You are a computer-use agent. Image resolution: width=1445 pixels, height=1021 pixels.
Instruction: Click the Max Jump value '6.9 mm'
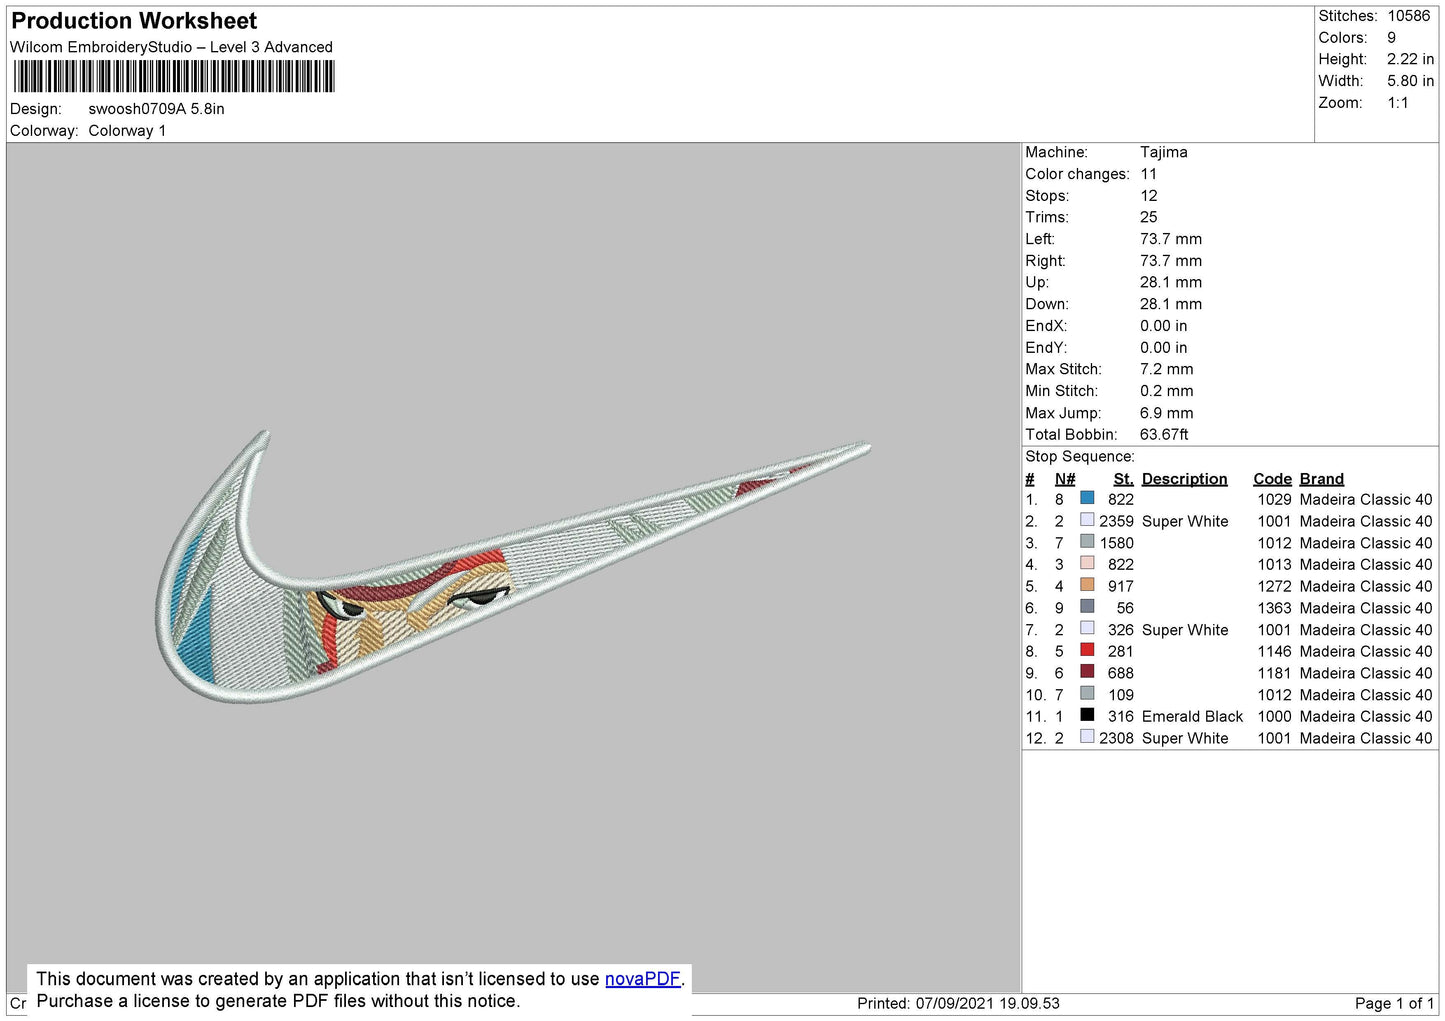(1167, 413)
